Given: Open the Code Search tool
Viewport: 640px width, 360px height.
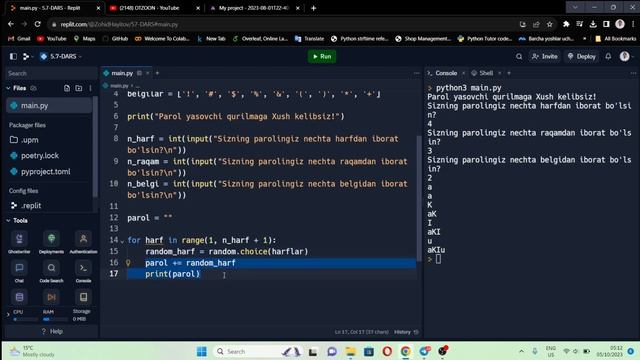Looking at the screenshot, I should pyautogui.click(x=51, y=271).
